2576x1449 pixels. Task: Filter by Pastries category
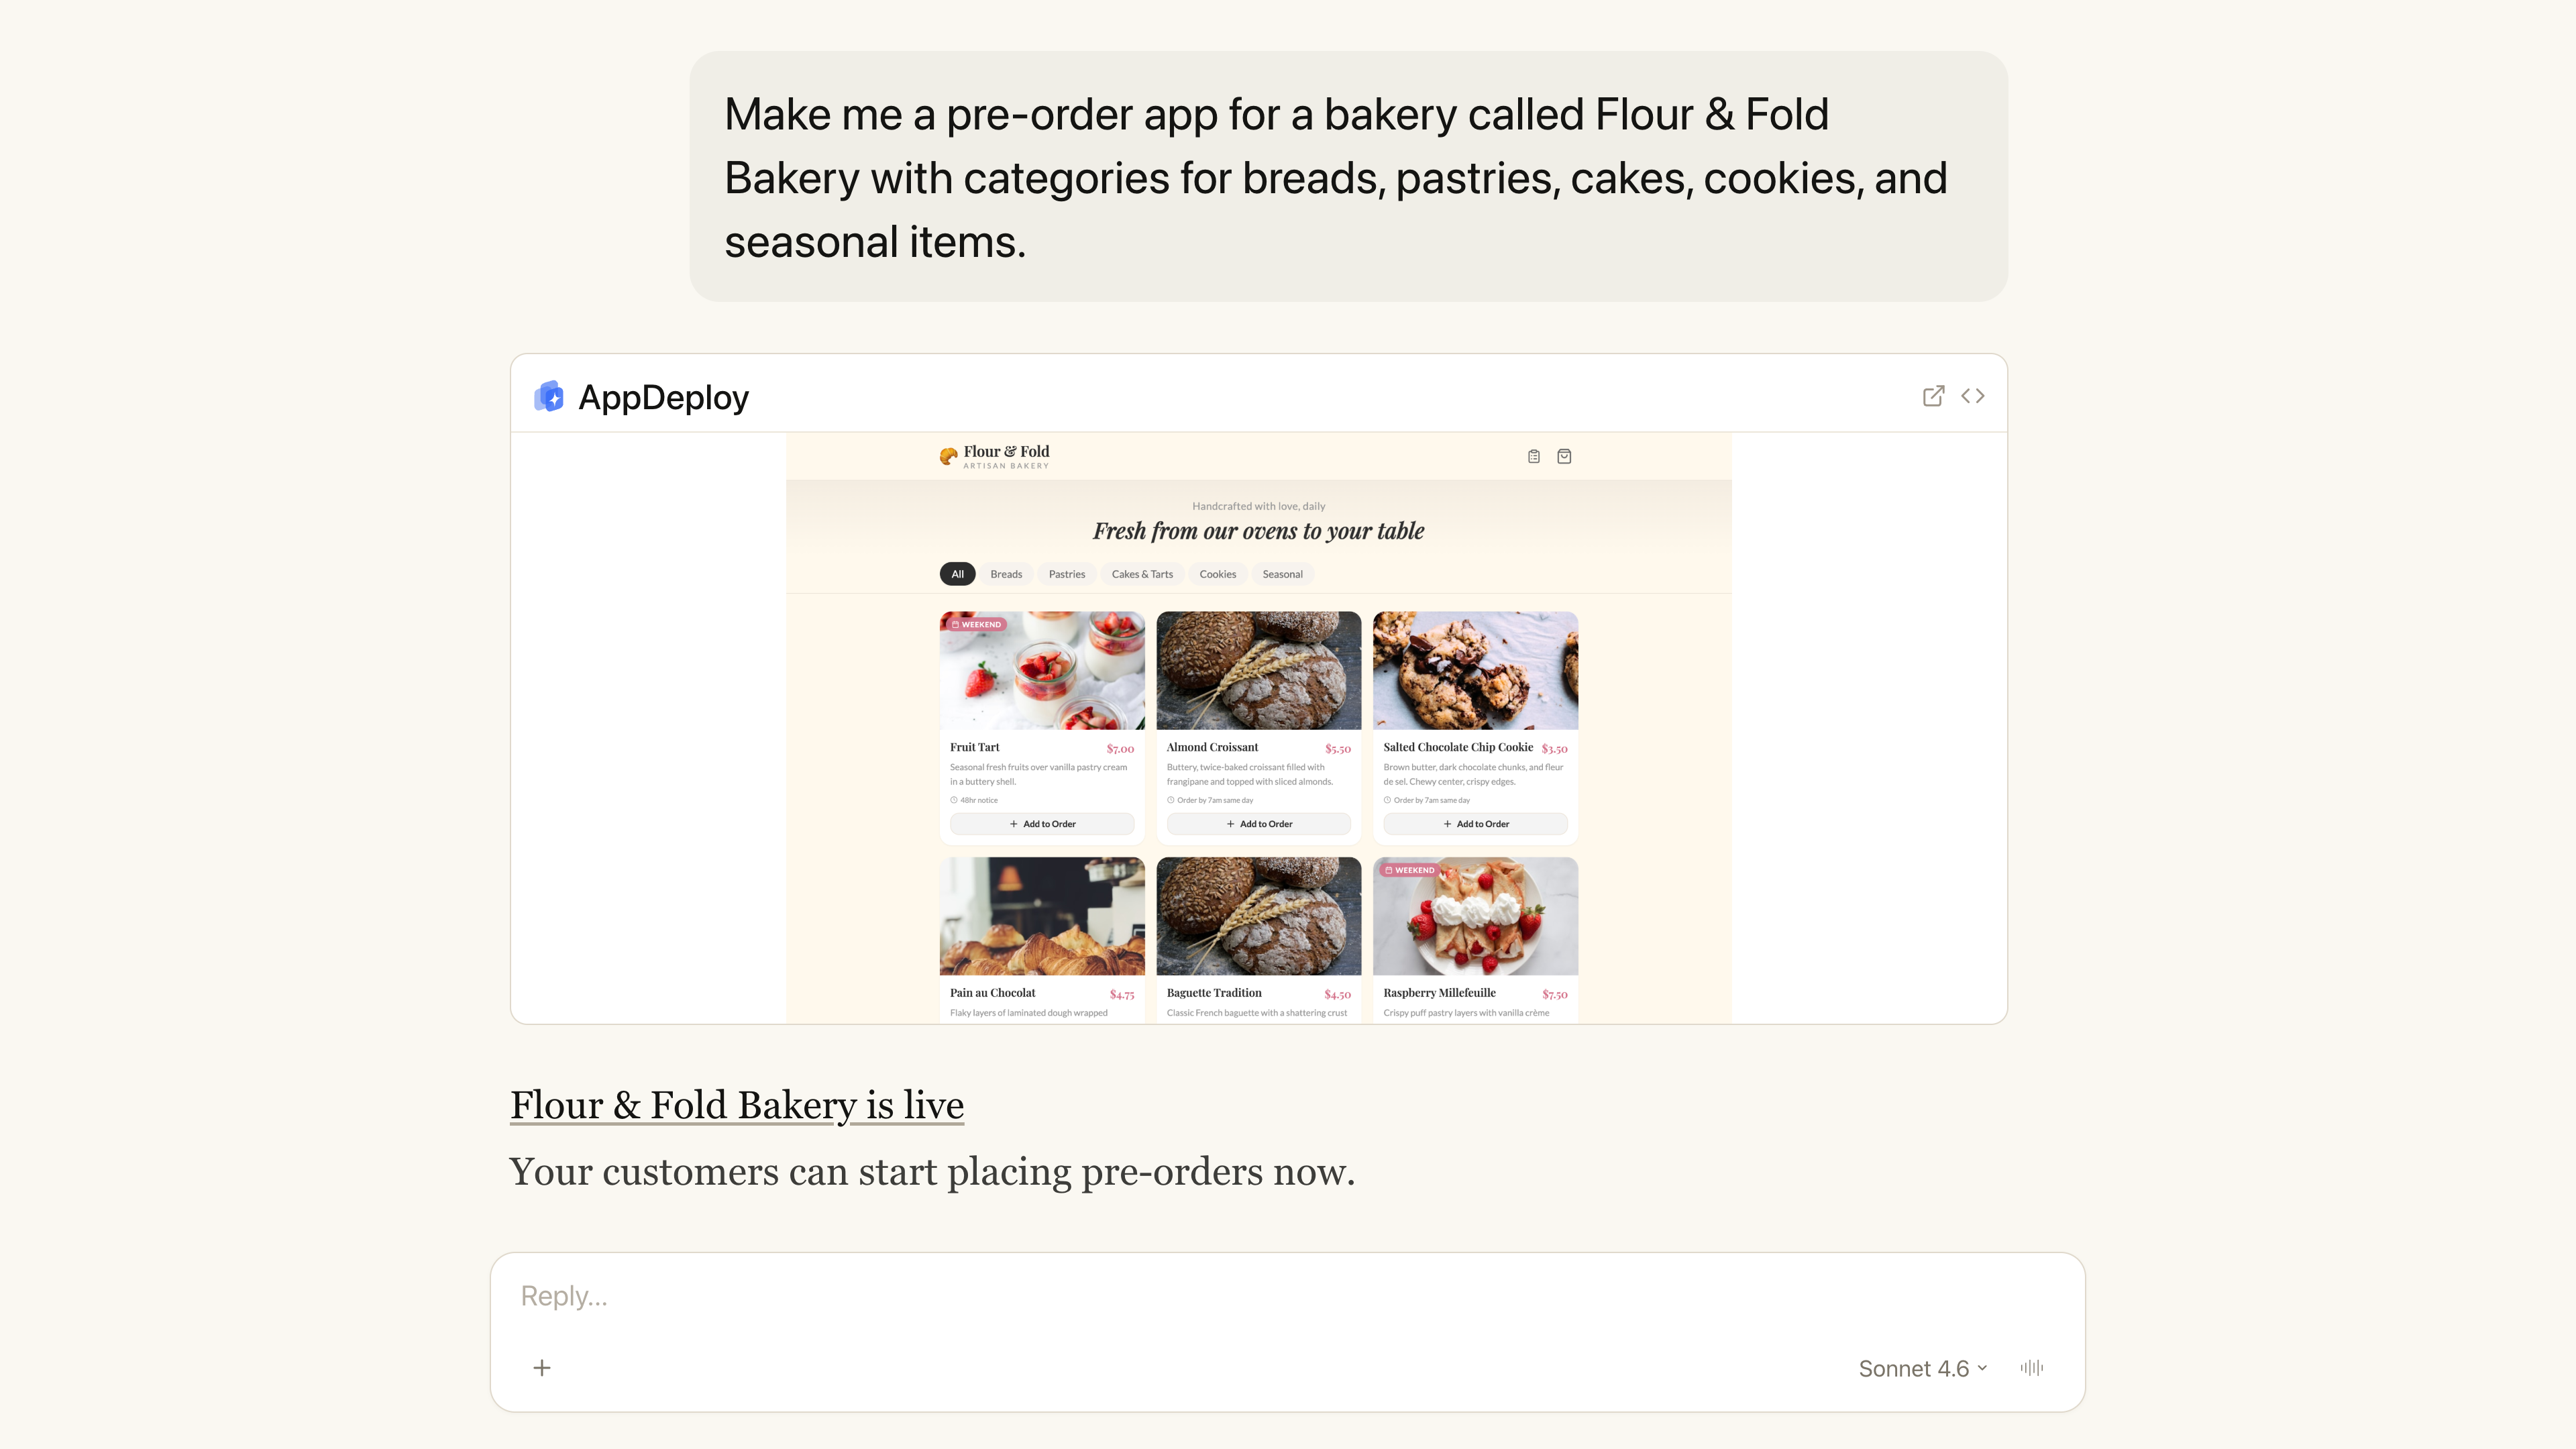pos(1066,574)
